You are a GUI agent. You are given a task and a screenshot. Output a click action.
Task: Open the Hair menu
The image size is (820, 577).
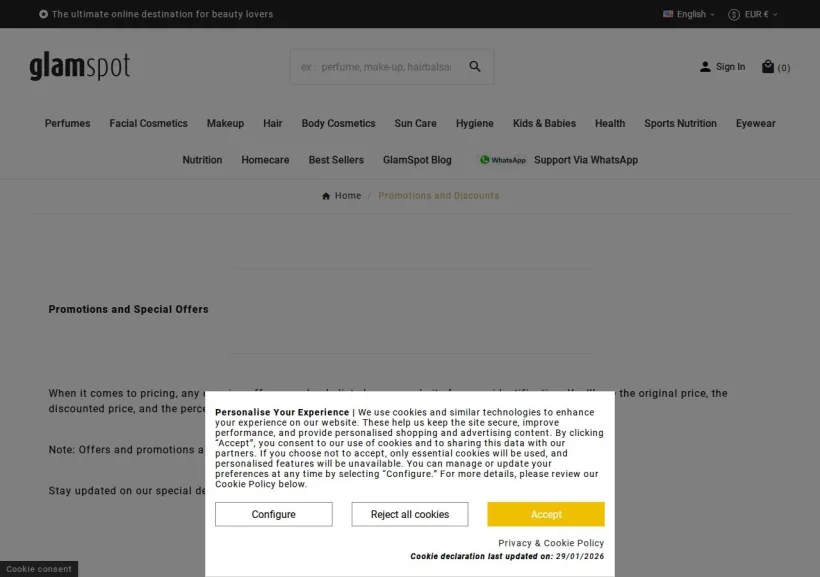[x=272, y=123]
